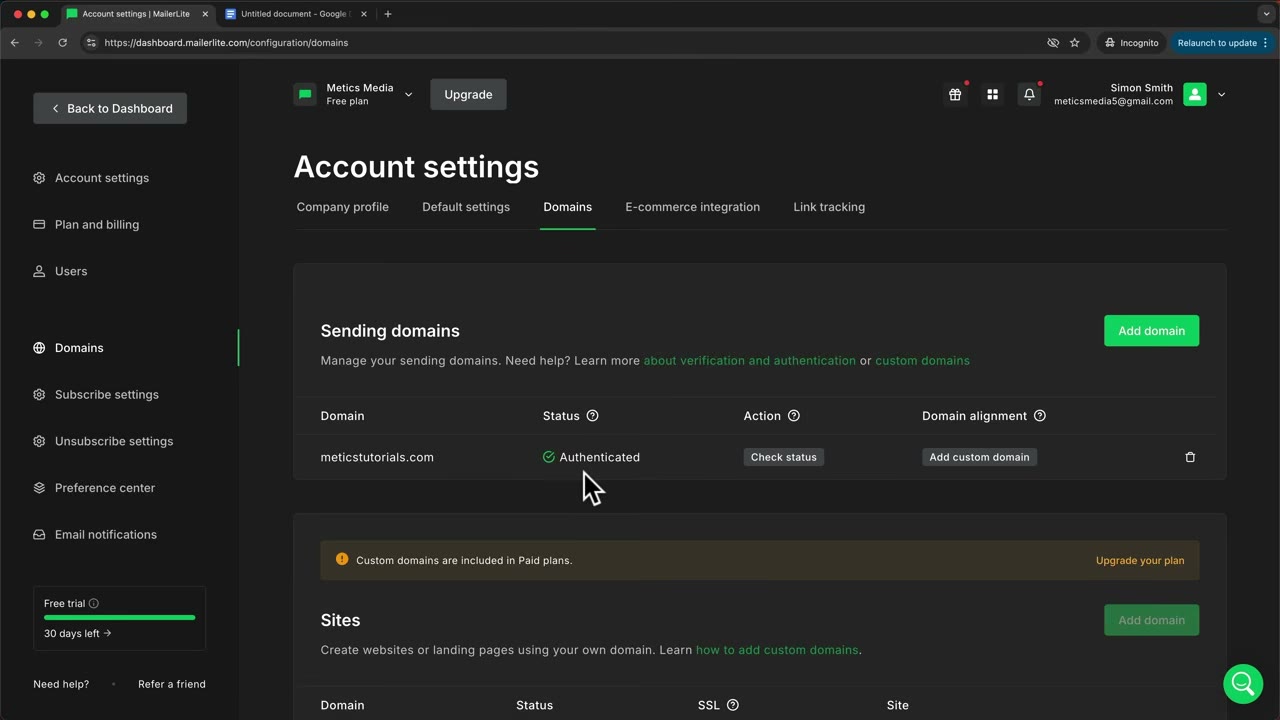The height and width of the screenshot is (720, 1280).
Task: Click the Upgrade button in the header
Action: [468, 95]
